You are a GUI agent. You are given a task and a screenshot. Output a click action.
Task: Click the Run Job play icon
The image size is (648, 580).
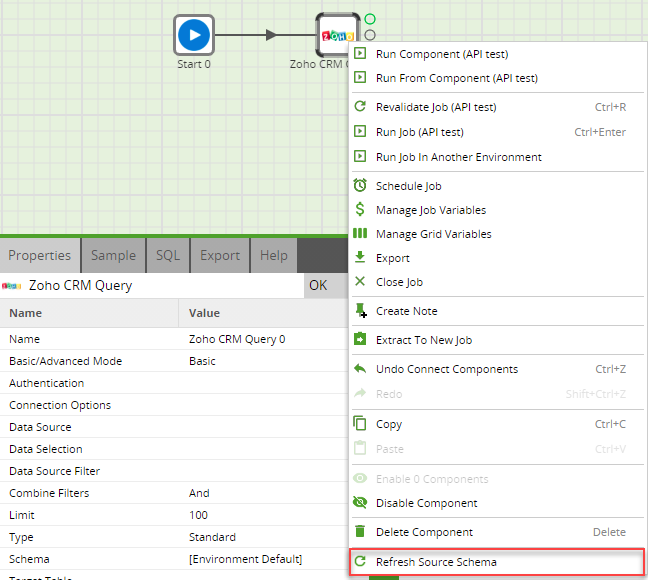(x=360, y=131)
